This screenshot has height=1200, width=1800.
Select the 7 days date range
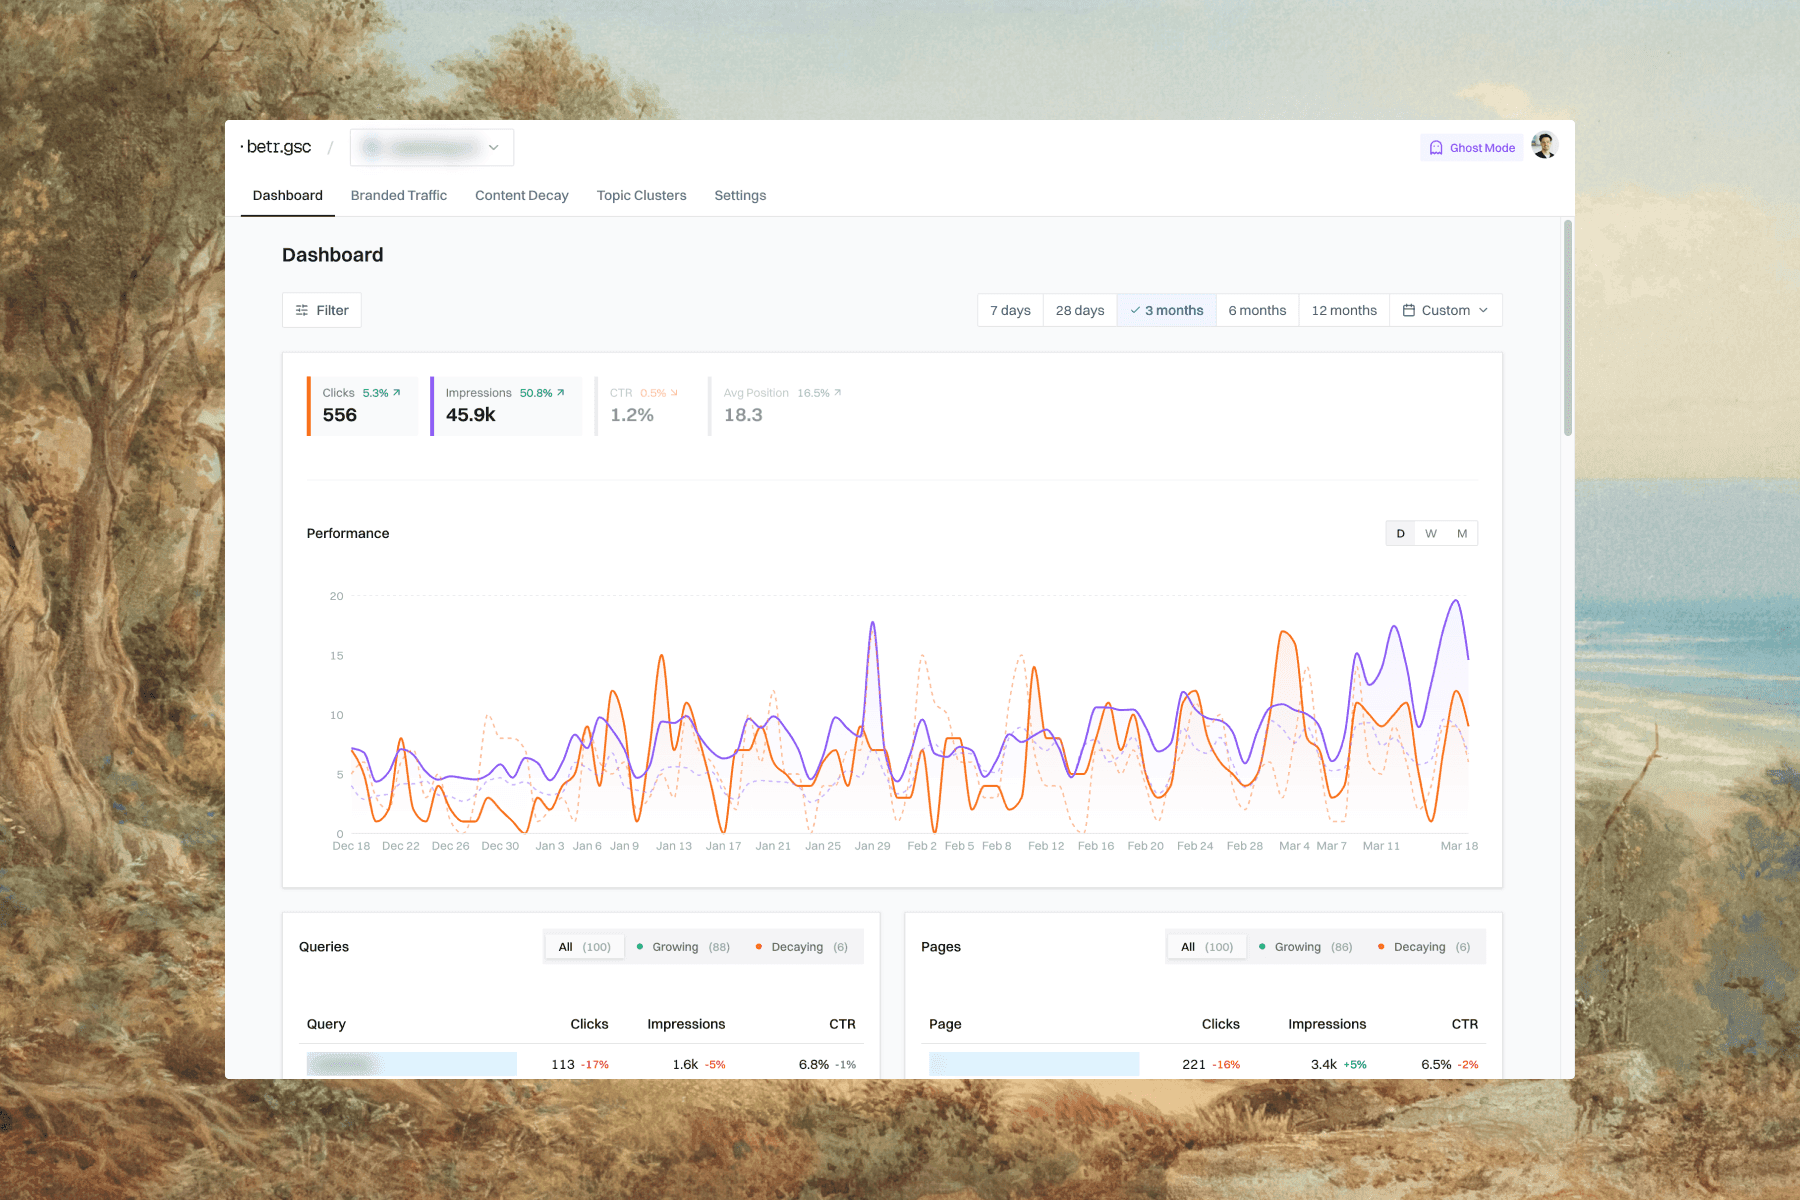1009,310
